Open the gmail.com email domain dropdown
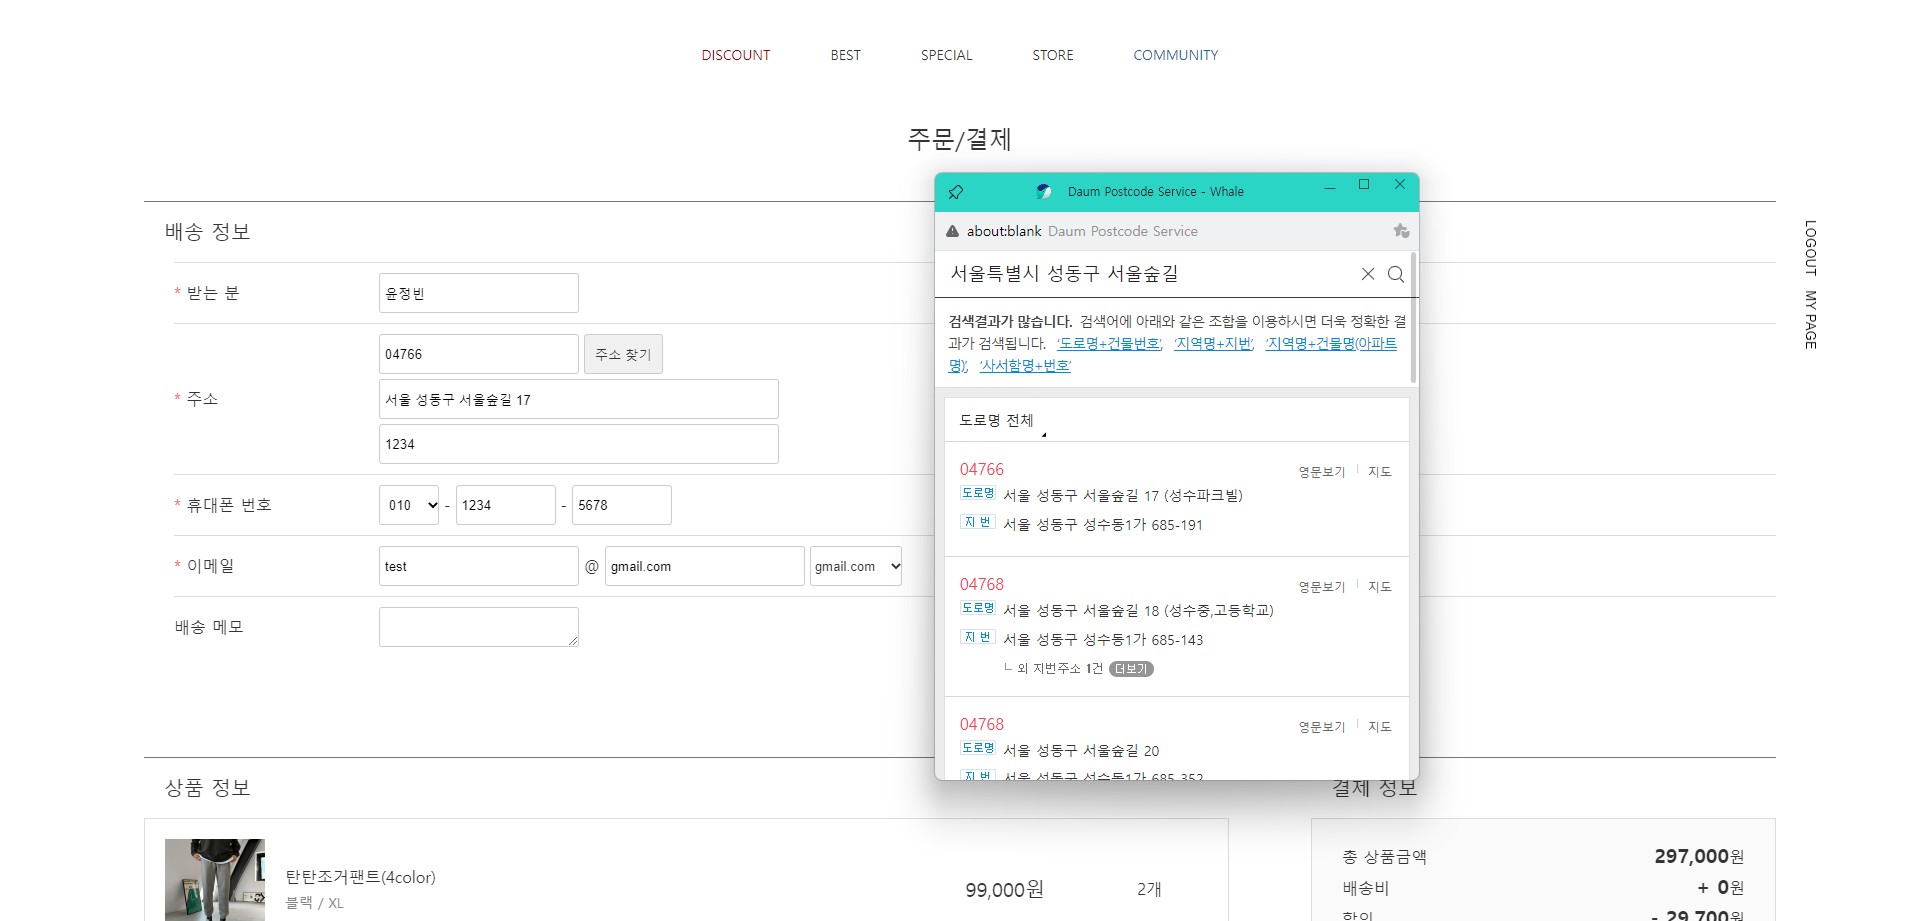The height and width of the screenshot is (921, 1908). [856, 566]
